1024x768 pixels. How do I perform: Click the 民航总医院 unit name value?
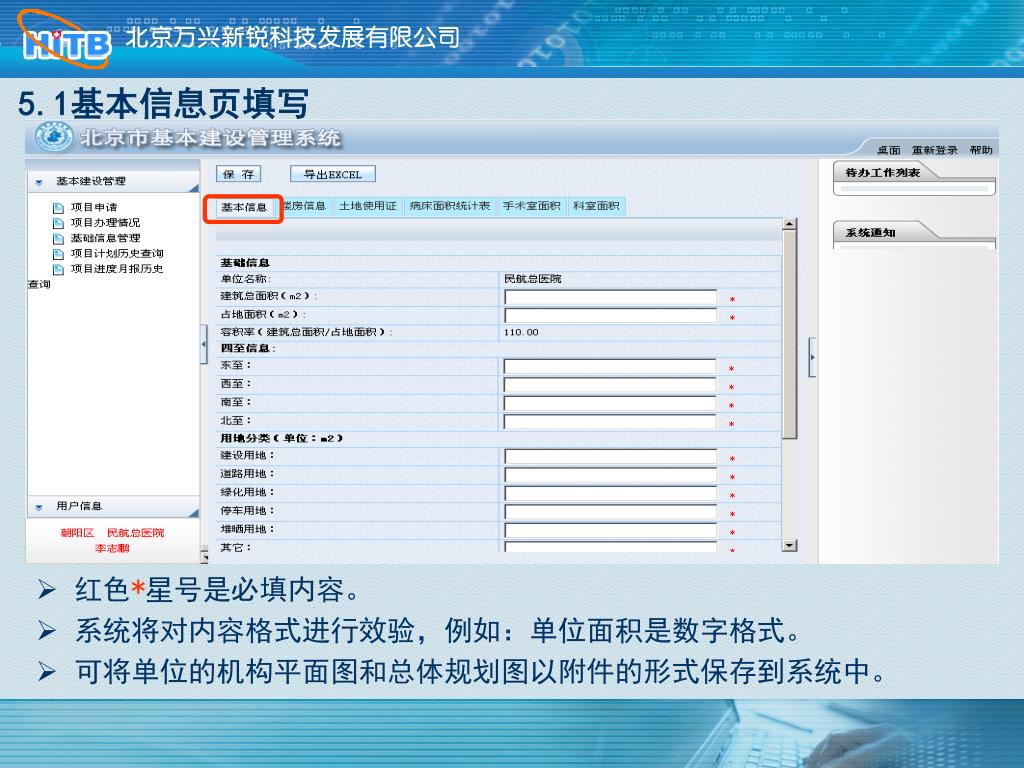tap(532, 279)
